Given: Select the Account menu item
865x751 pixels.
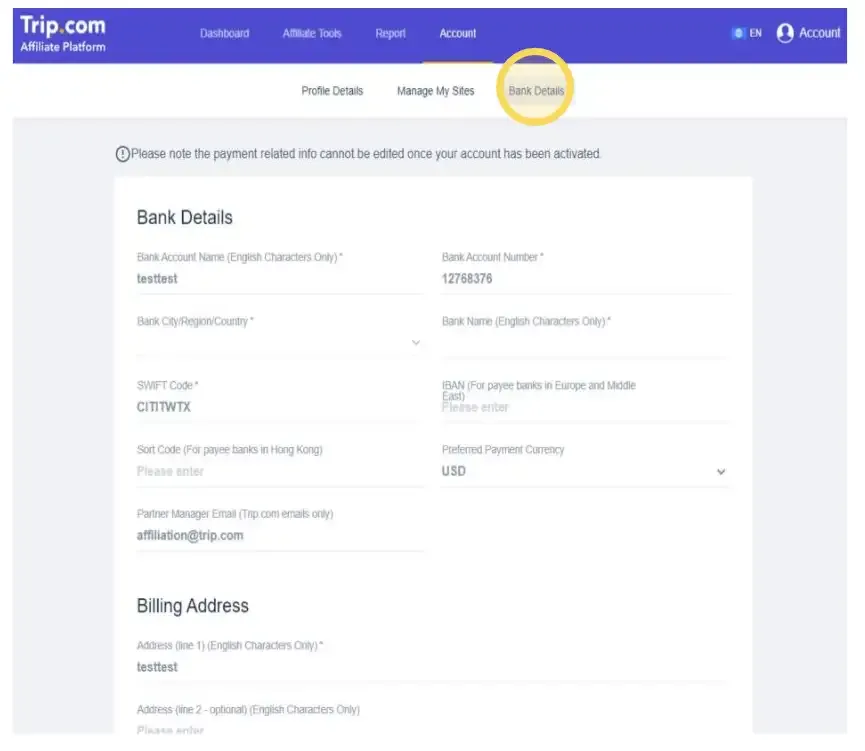Looking at the screenshot, I should click(x=457, y=33).
